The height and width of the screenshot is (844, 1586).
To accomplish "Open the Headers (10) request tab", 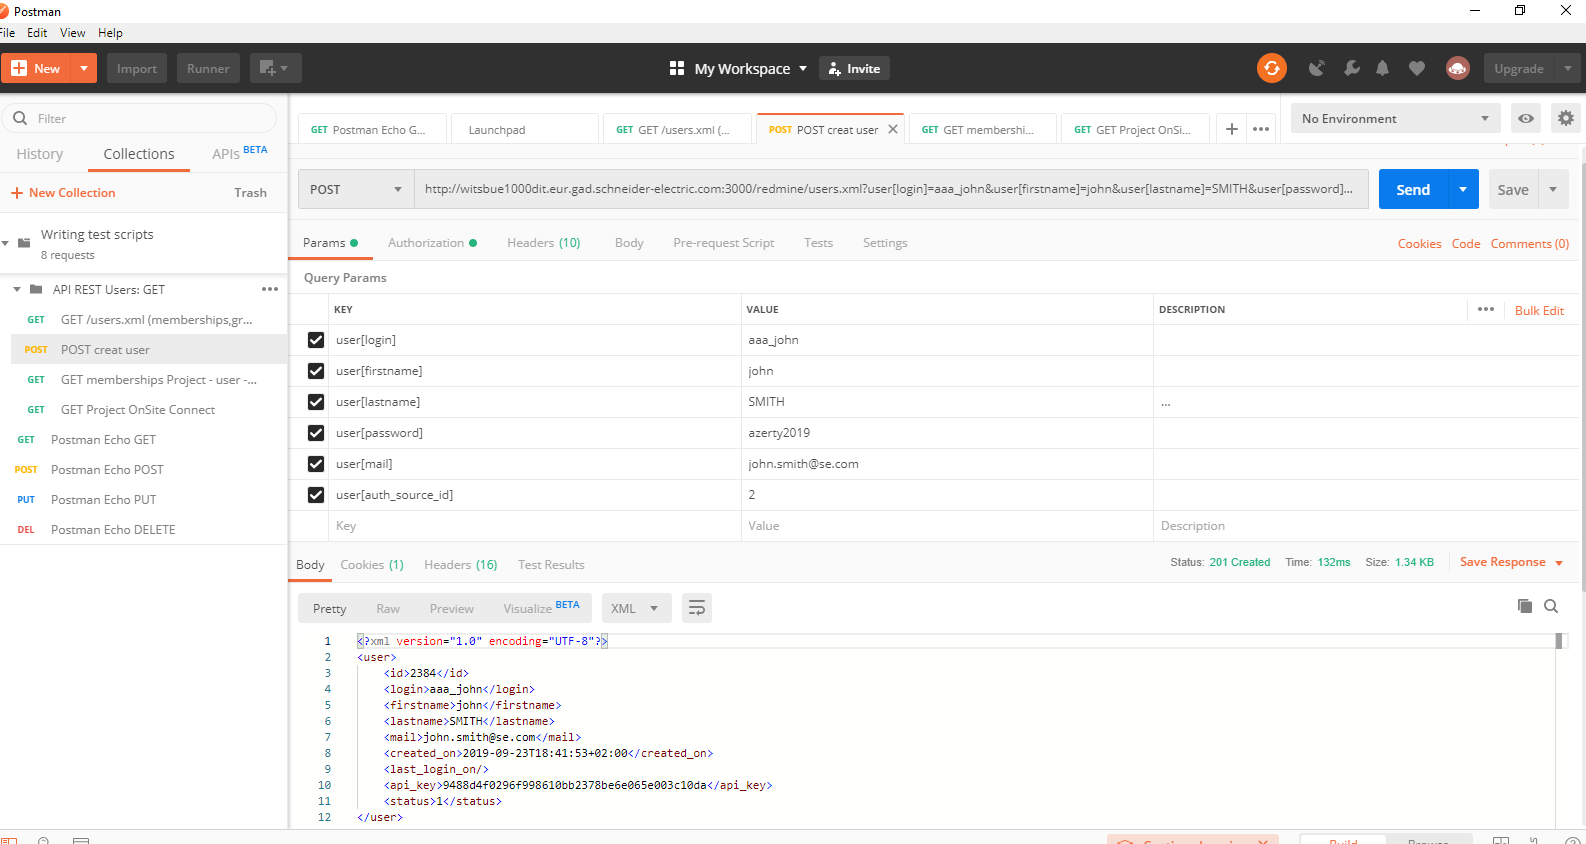I will click(x=543, y=243).
